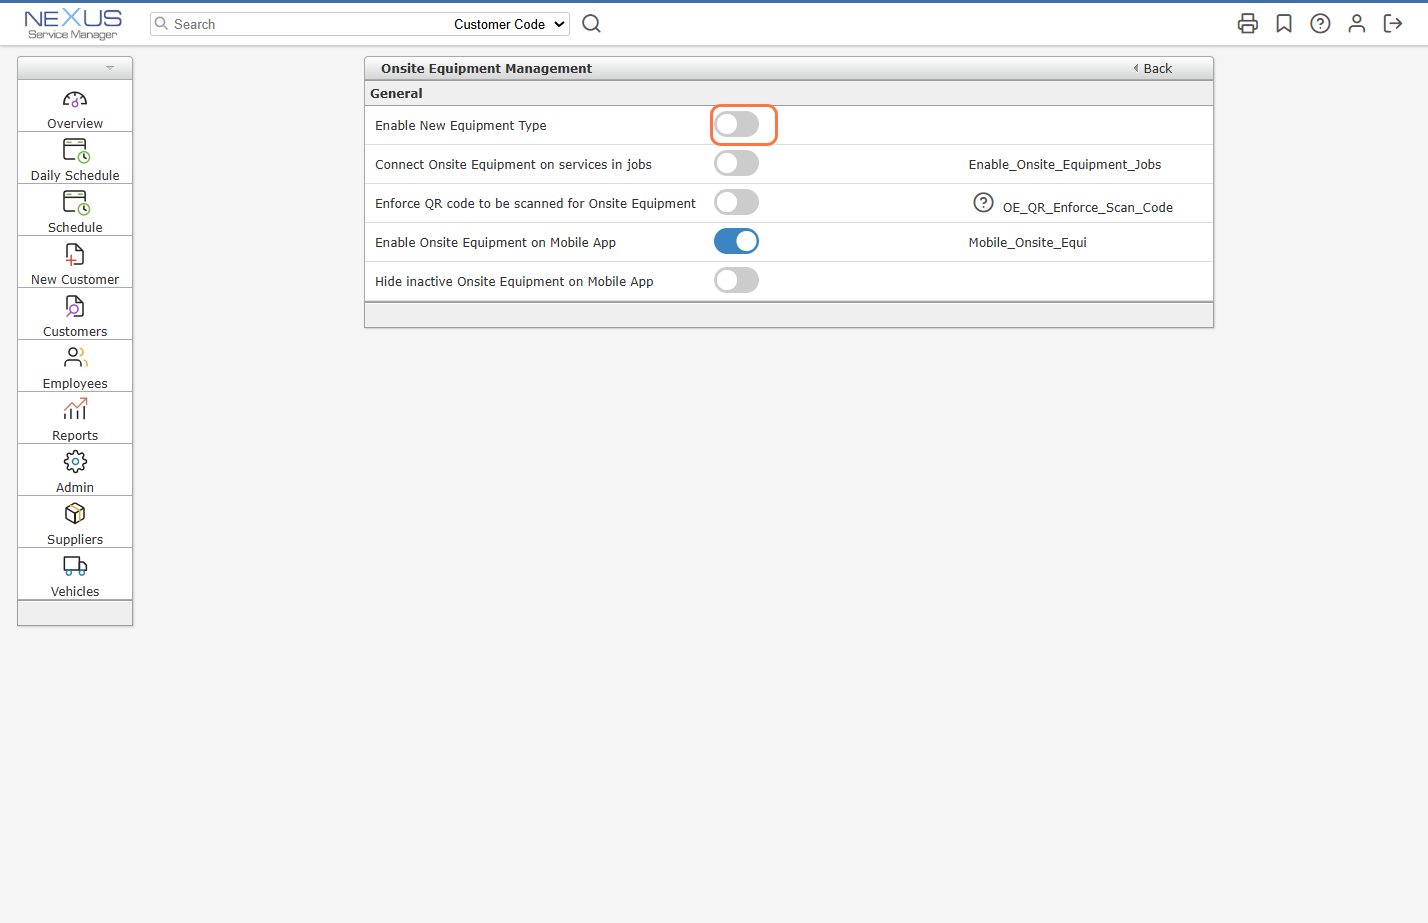The image size is (1428, 923).
Task: Click the Nexus Service Manager logo
Action: pyautogui.click(x=73, y=24)
